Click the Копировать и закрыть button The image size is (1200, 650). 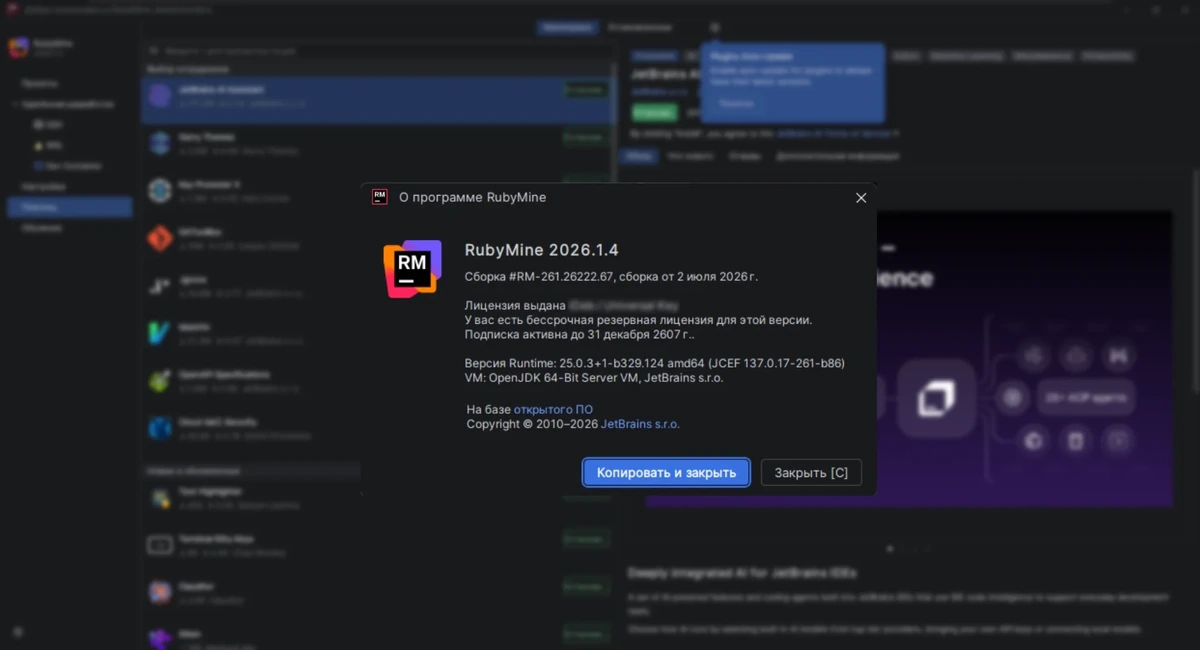pos(666,473)
